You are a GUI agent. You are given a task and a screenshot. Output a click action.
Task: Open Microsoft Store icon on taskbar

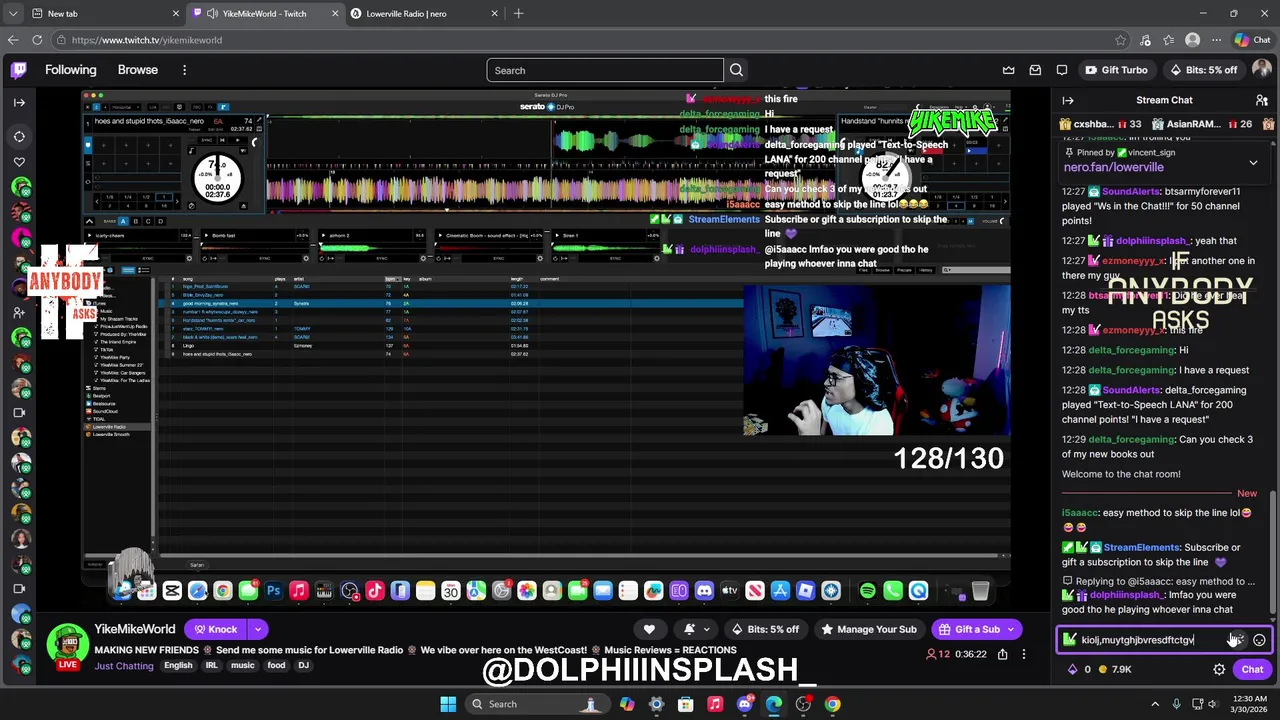click(685, 704)
